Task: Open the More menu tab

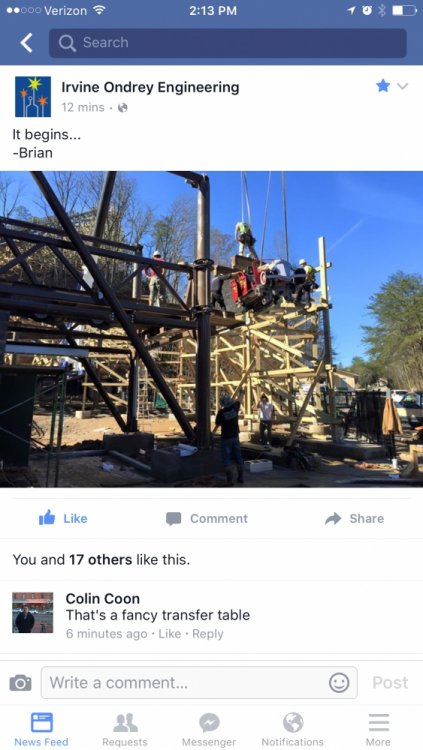Action: point(378,729)
